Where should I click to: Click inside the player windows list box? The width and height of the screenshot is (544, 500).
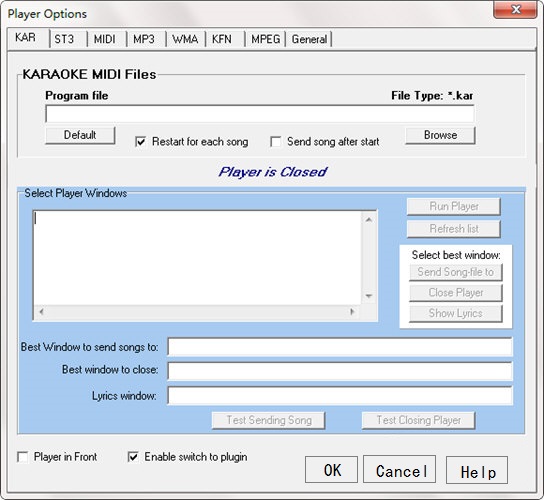[x=197, y=258]
